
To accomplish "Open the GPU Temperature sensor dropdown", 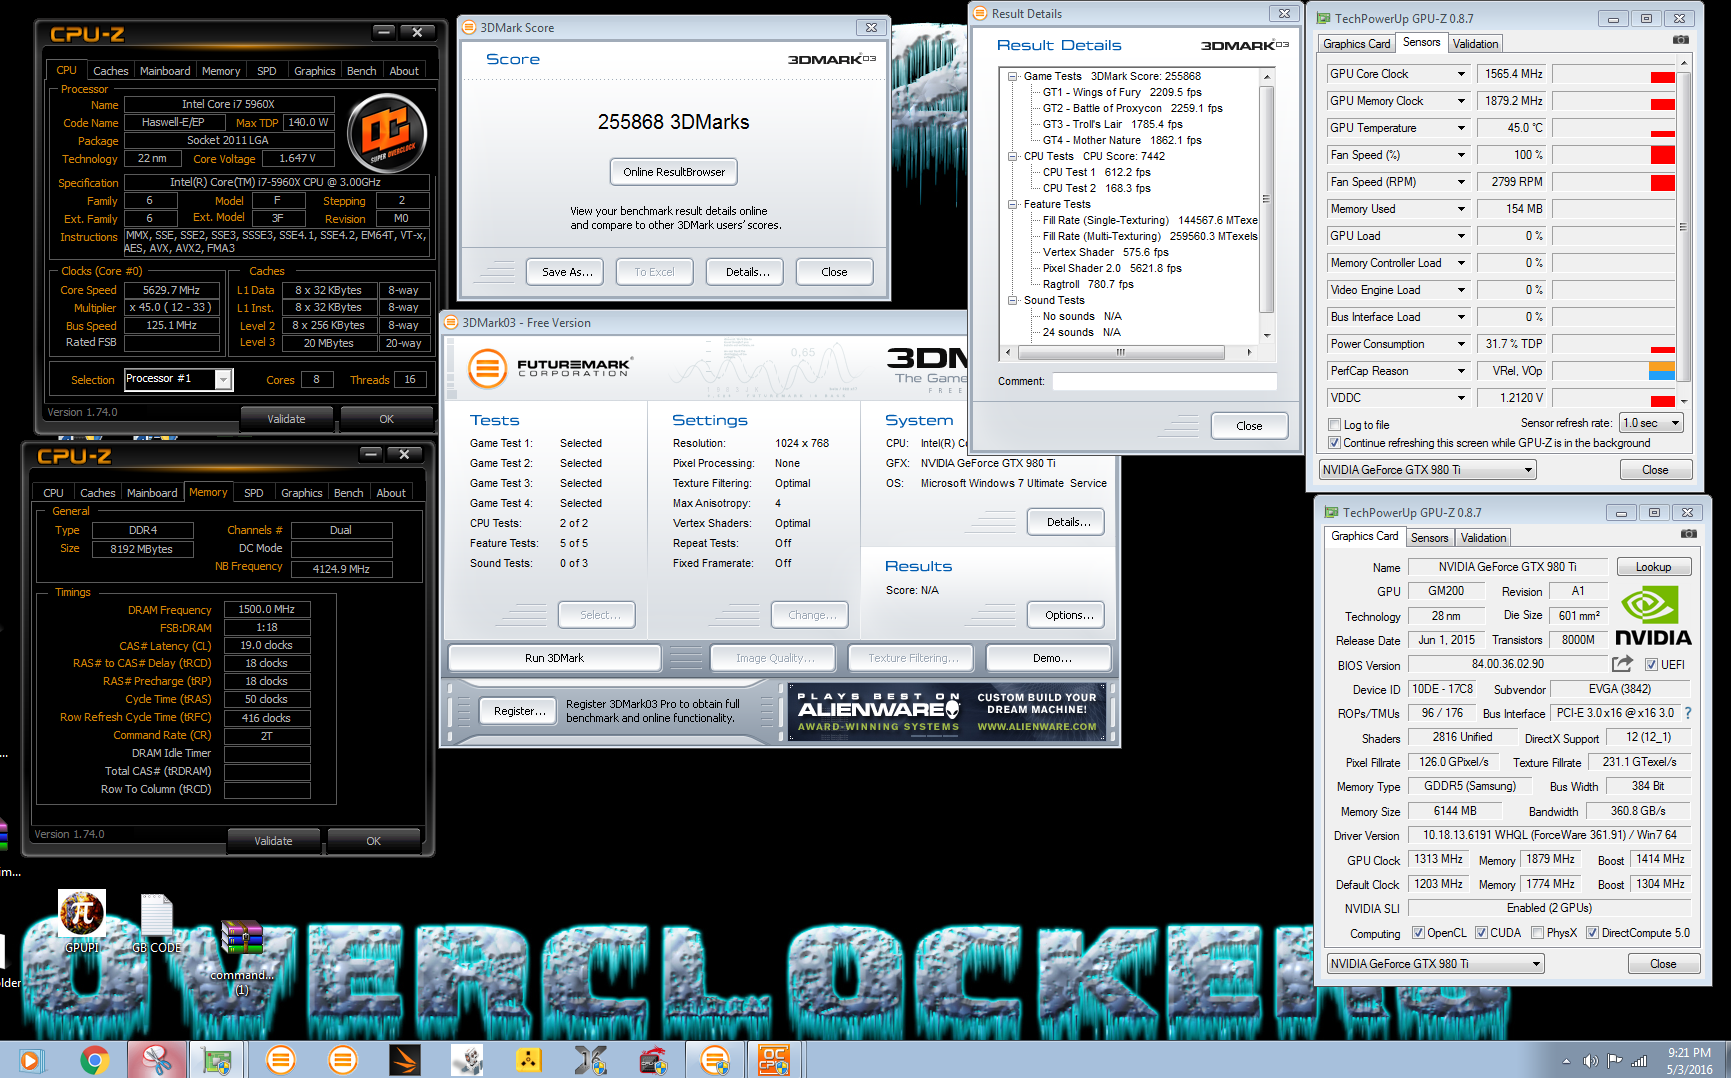I will 1461,128.
